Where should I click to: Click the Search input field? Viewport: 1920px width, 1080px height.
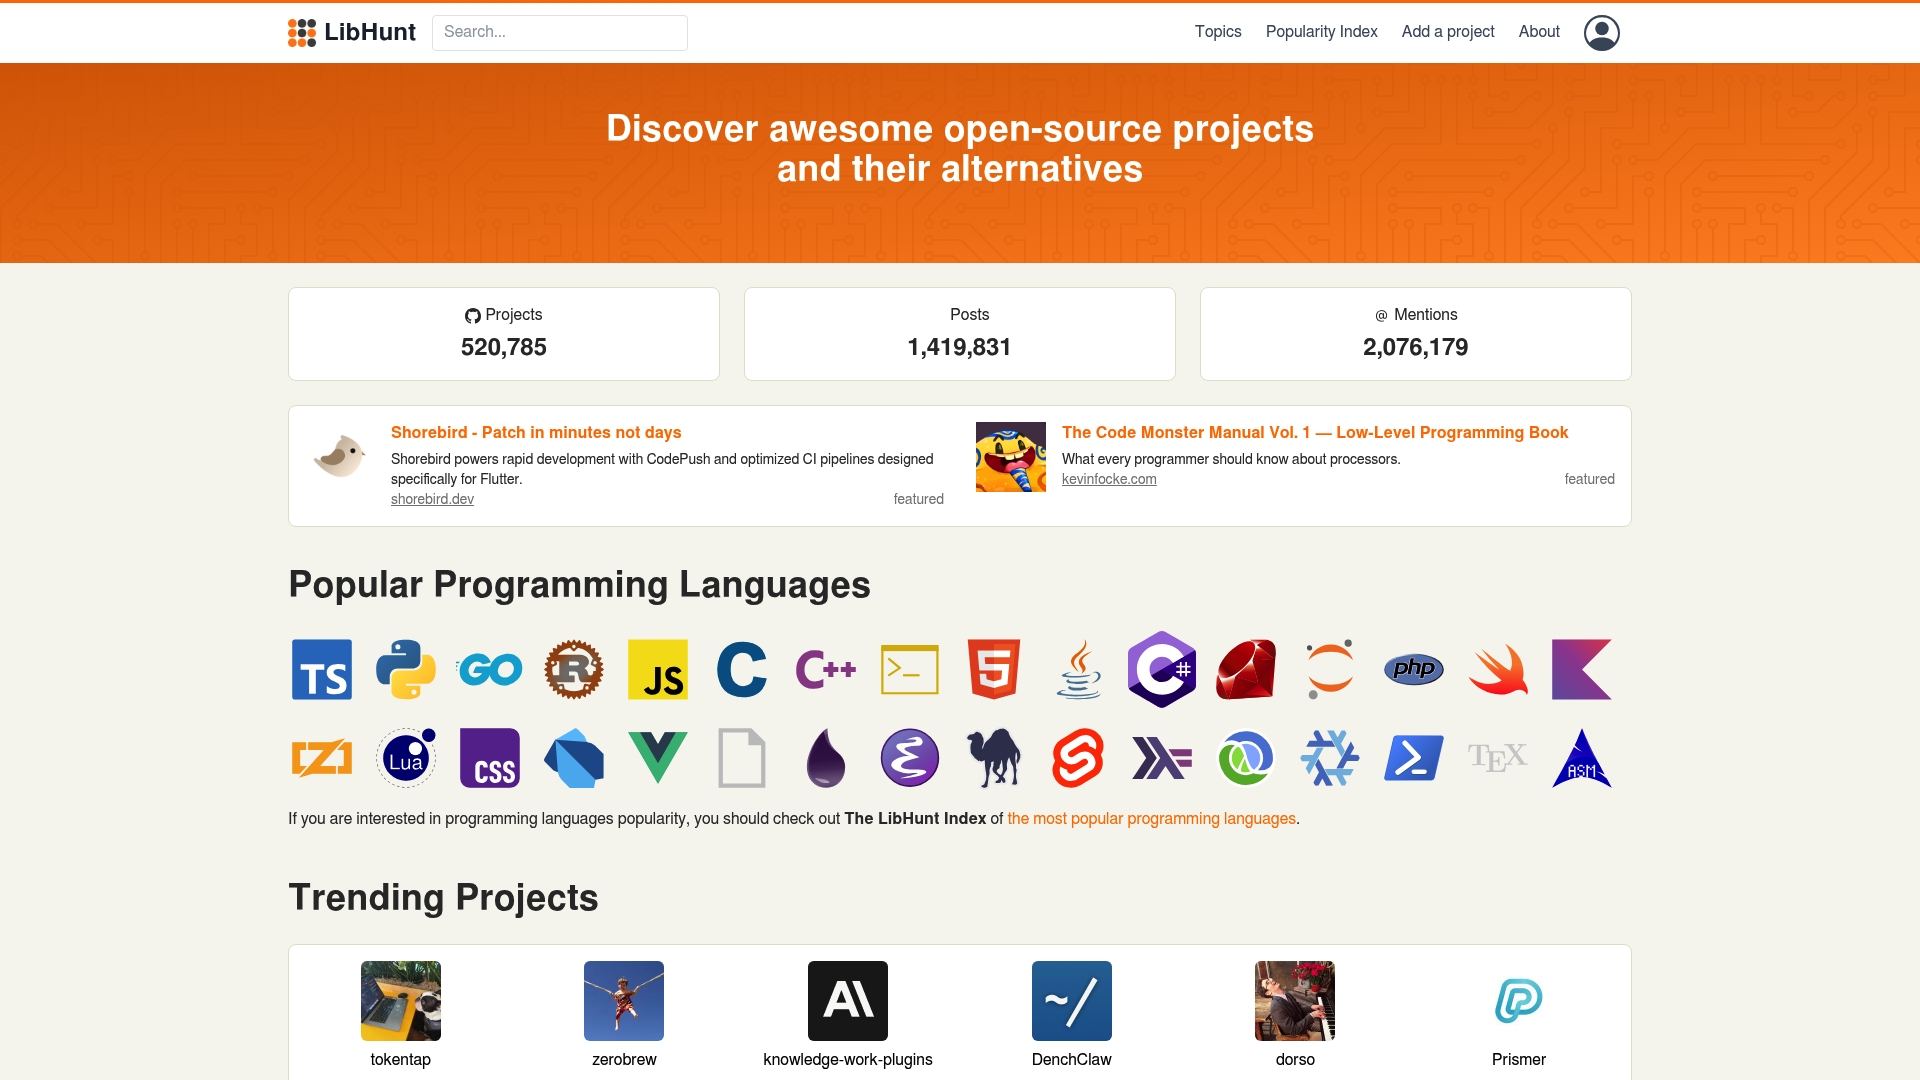click(x=560, y=33)
